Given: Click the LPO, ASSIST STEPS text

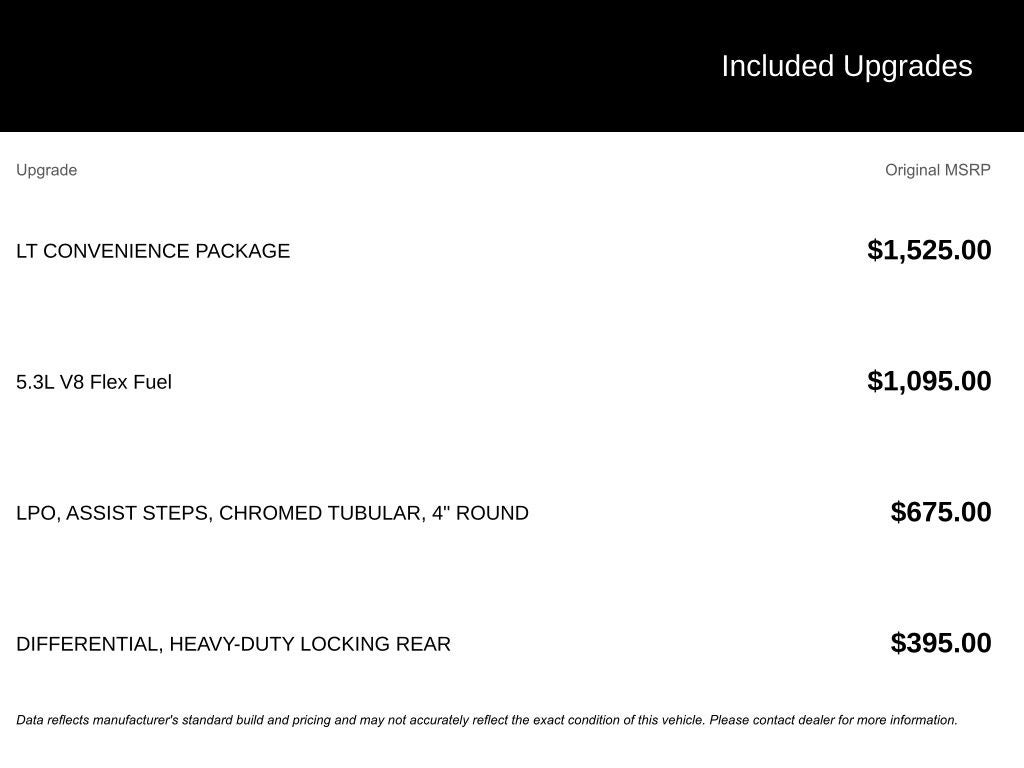Looking at the screenshot, I should pyautogui.click(x=114, y=513).
